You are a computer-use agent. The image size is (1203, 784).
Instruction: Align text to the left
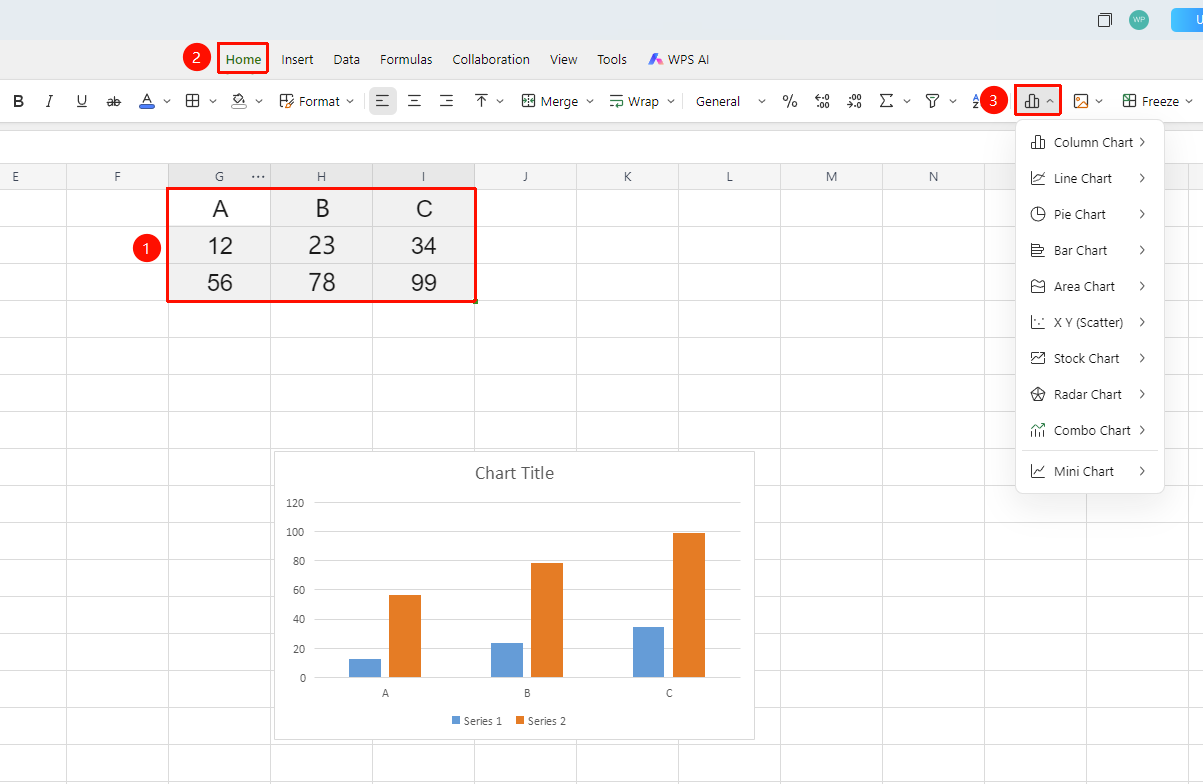click(x=382, y=101)
